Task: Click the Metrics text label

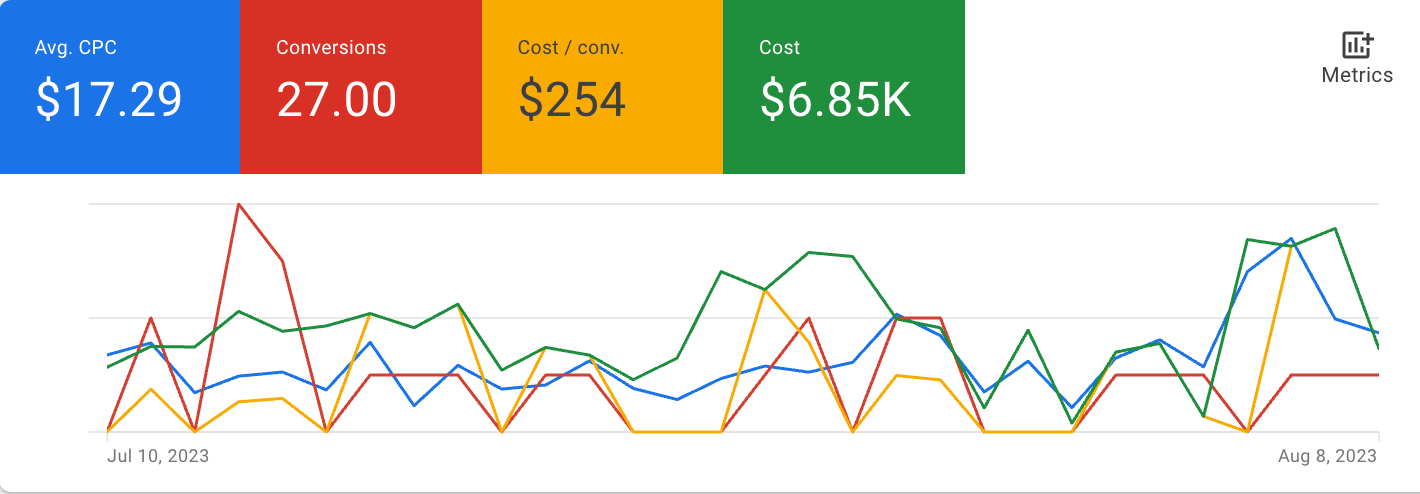Action: tap(1357, 75)
